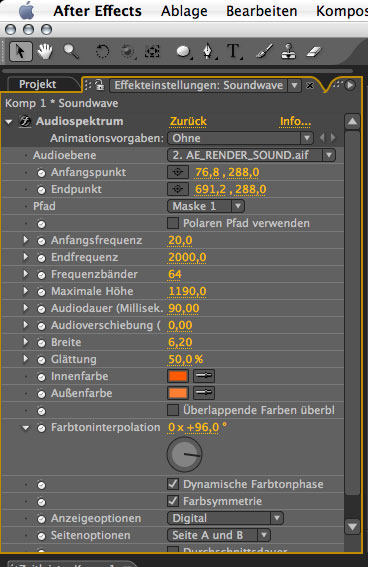Image resolution: width=368 pixels, height=567 pixels.
Task: Select the Rotation tool
Action: coord(102,51)
